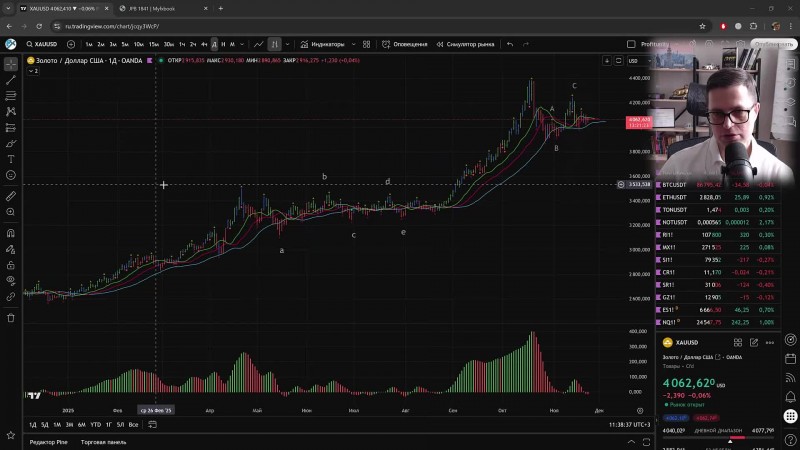This screenshot has width=800, height=450.
Task: Collapse bottom panel chevron
Action: pos(631,442)
